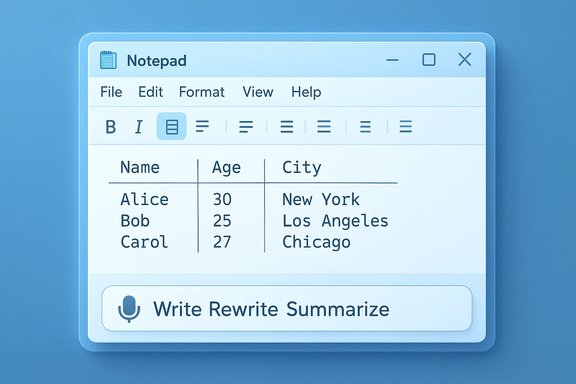
Task: Place cursor on the name Carol
Action: [x=144, y=242]
